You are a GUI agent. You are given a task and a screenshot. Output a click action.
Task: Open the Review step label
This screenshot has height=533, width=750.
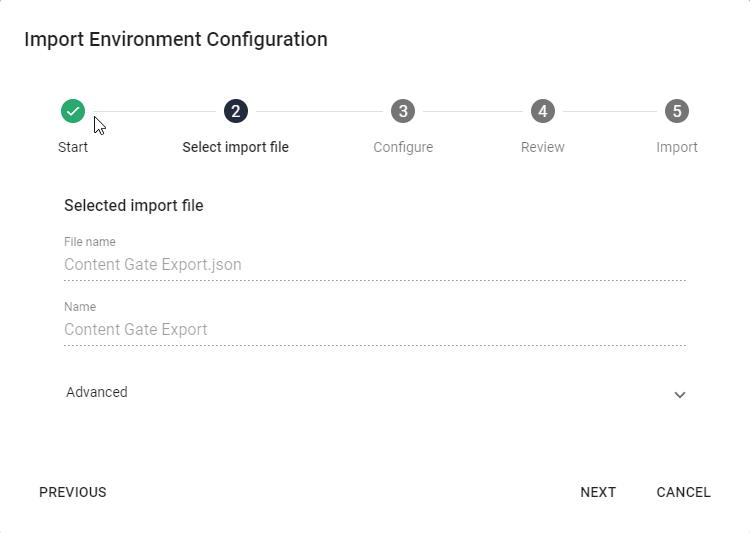point(543,147)
